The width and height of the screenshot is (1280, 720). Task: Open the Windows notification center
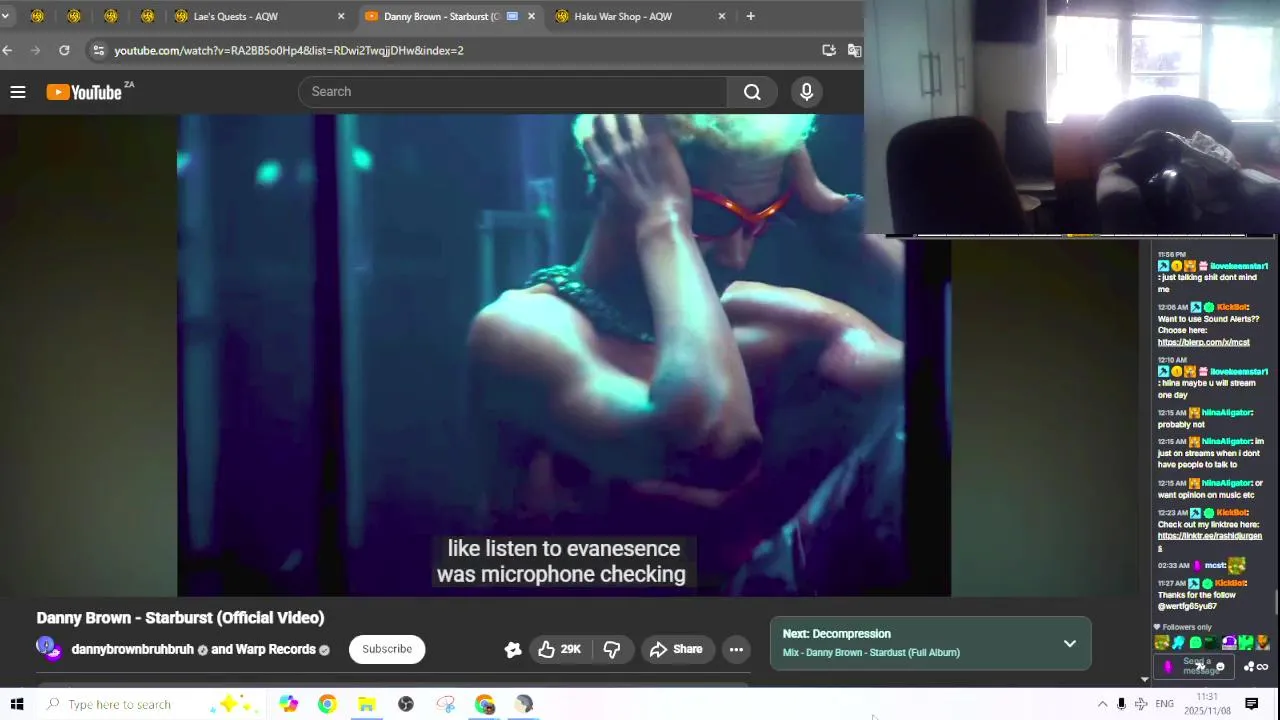1251,704
